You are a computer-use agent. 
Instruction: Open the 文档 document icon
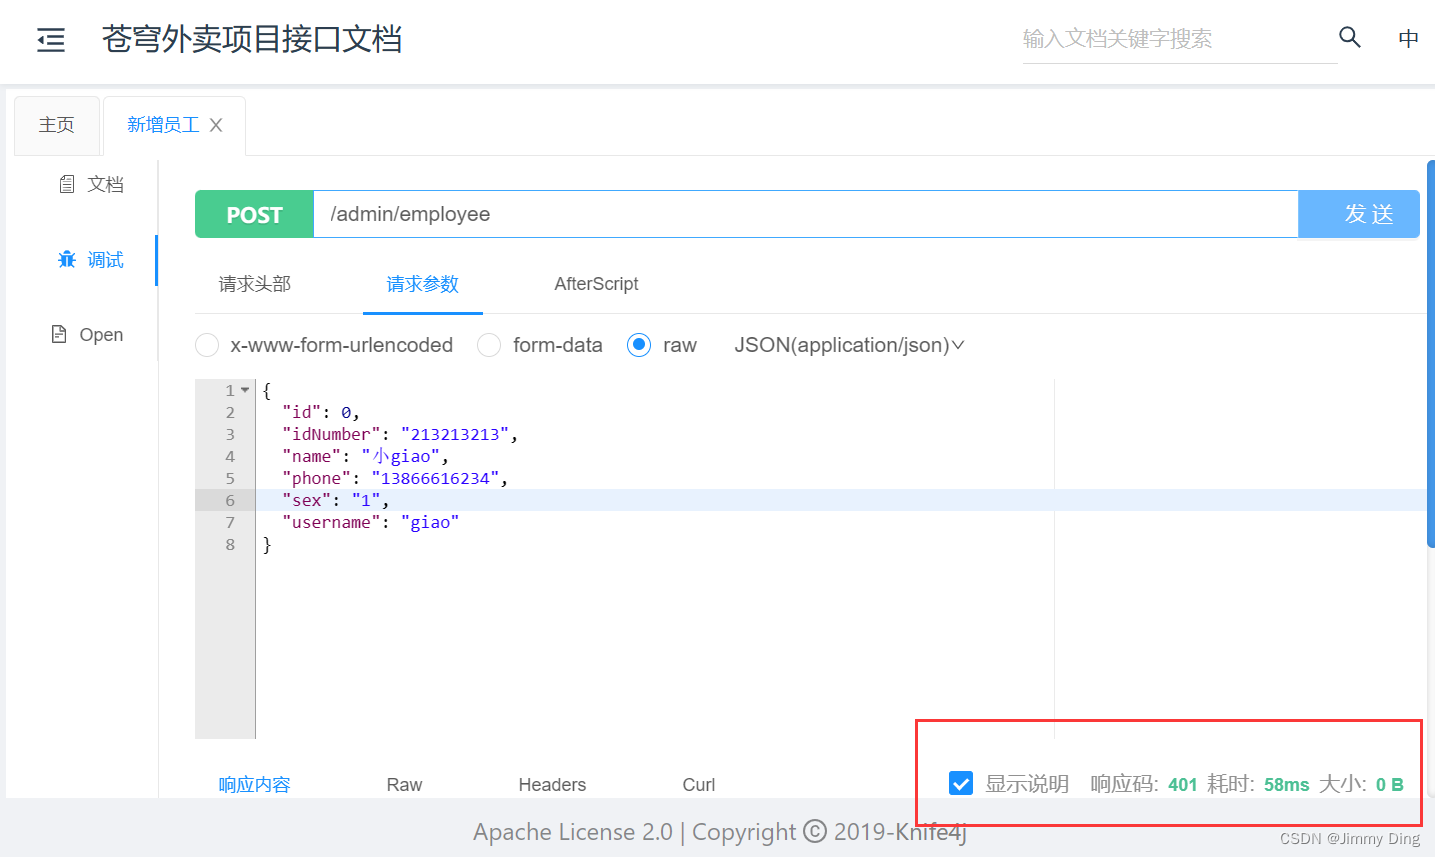[x=67, y=184]
